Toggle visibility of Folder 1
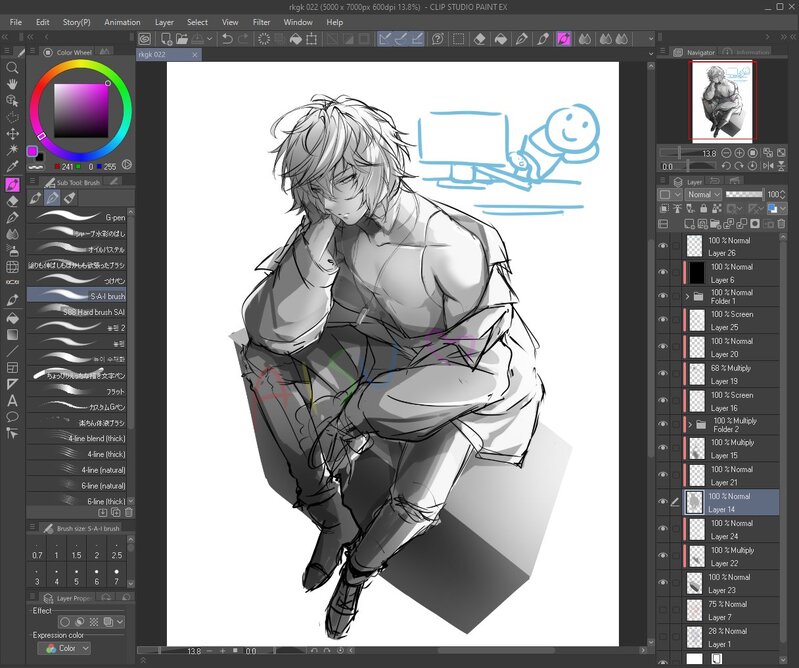 pos(663,296)
